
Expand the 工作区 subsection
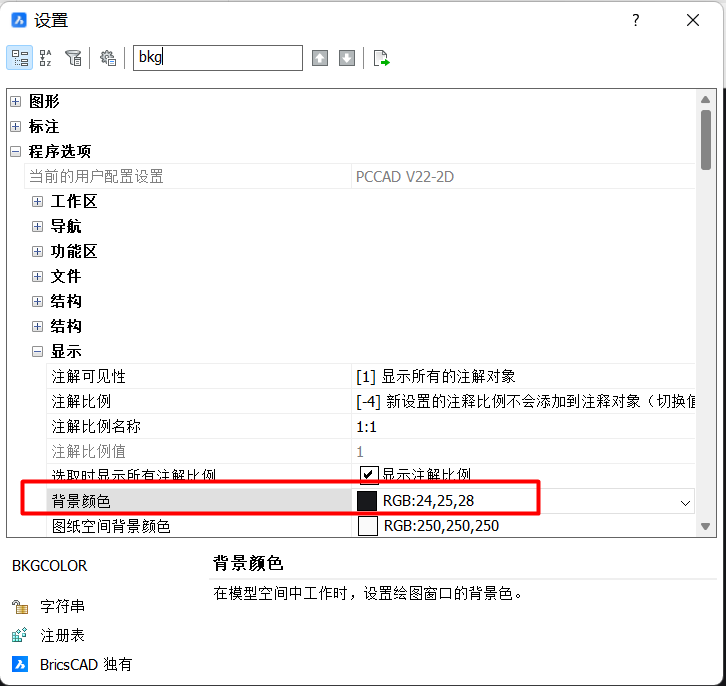point(37,201)
